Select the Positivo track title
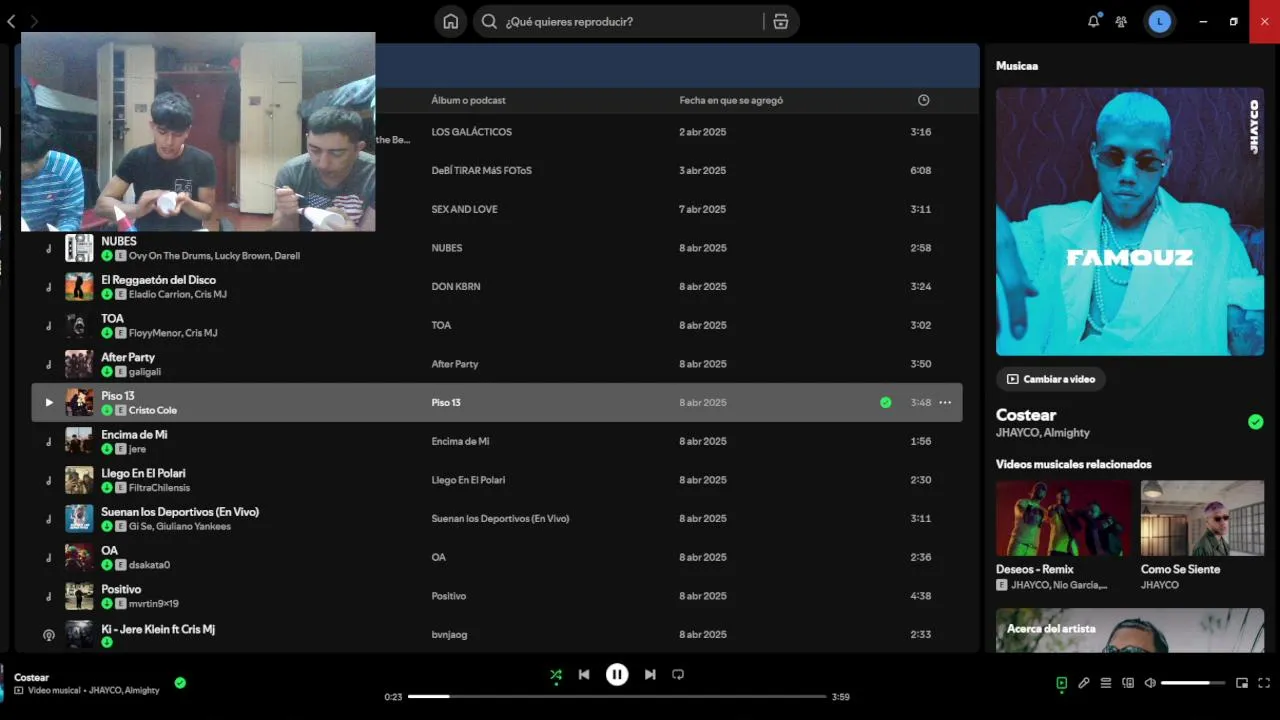Image resolution: width=1280 pixels, height=720 pixels. [x=121, y=589]
